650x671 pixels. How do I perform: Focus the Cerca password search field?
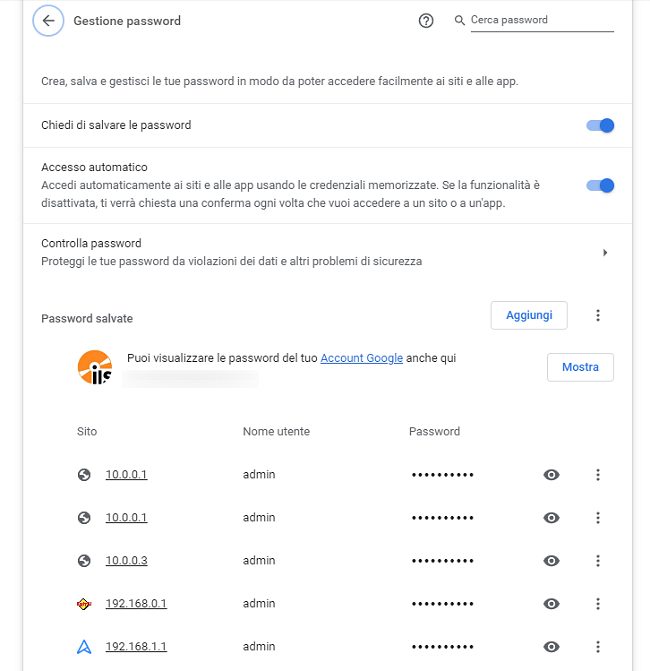[x=542, y=20]
